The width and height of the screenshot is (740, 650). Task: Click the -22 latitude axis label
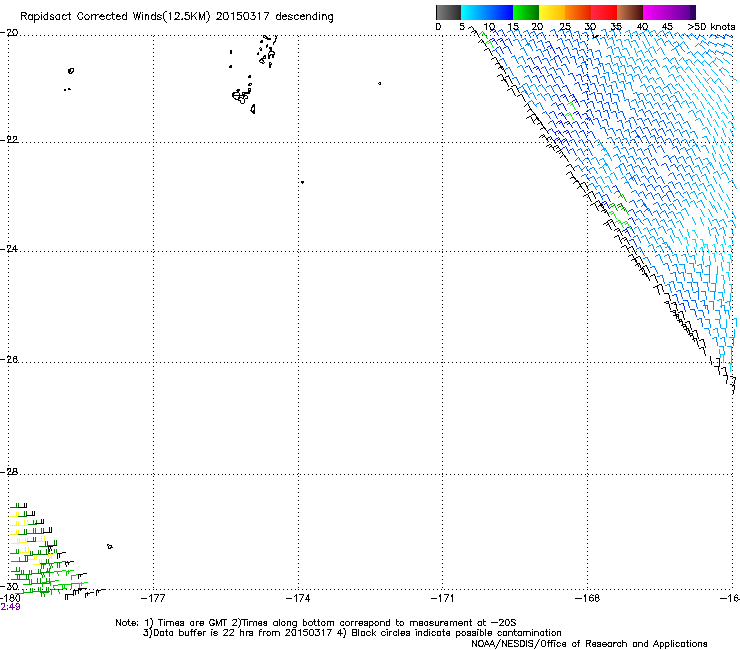click(x=9, y=140)
